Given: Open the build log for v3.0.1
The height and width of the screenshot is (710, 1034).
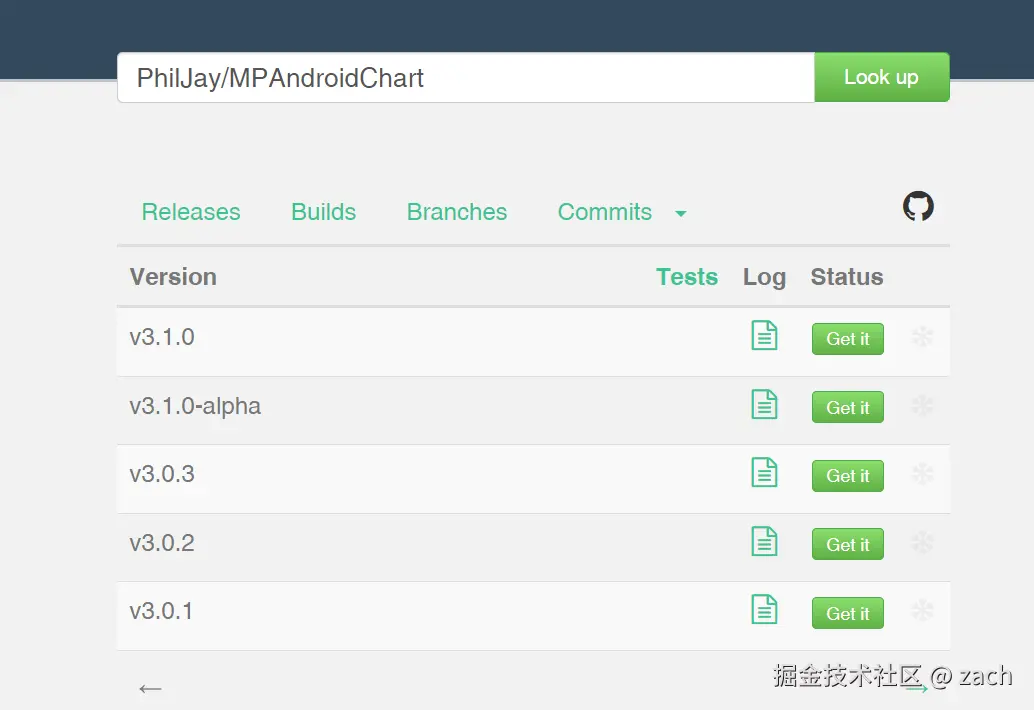Looking at the screenshot, I should (x=764, y=610).
